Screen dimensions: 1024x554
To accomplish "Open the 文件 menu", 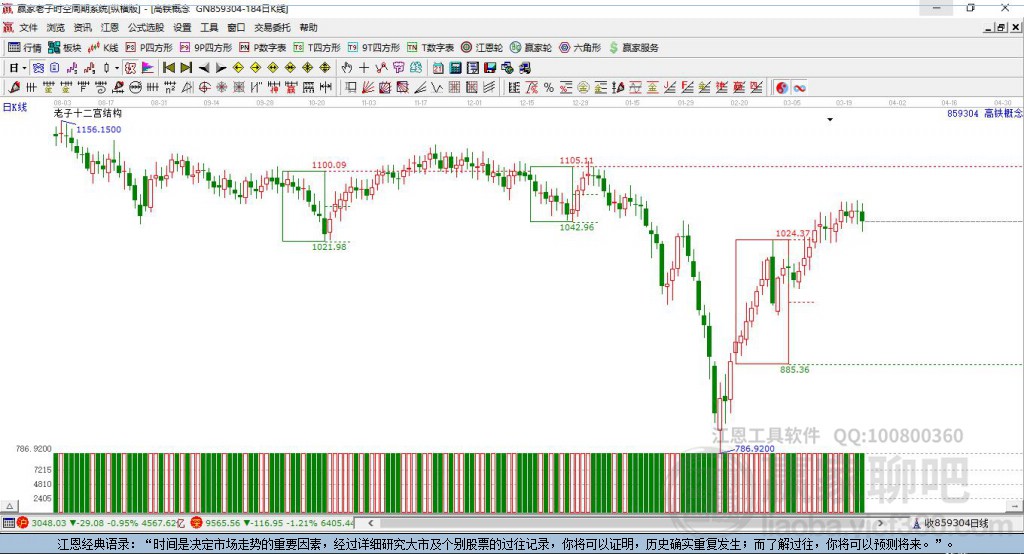I will 28,27.
